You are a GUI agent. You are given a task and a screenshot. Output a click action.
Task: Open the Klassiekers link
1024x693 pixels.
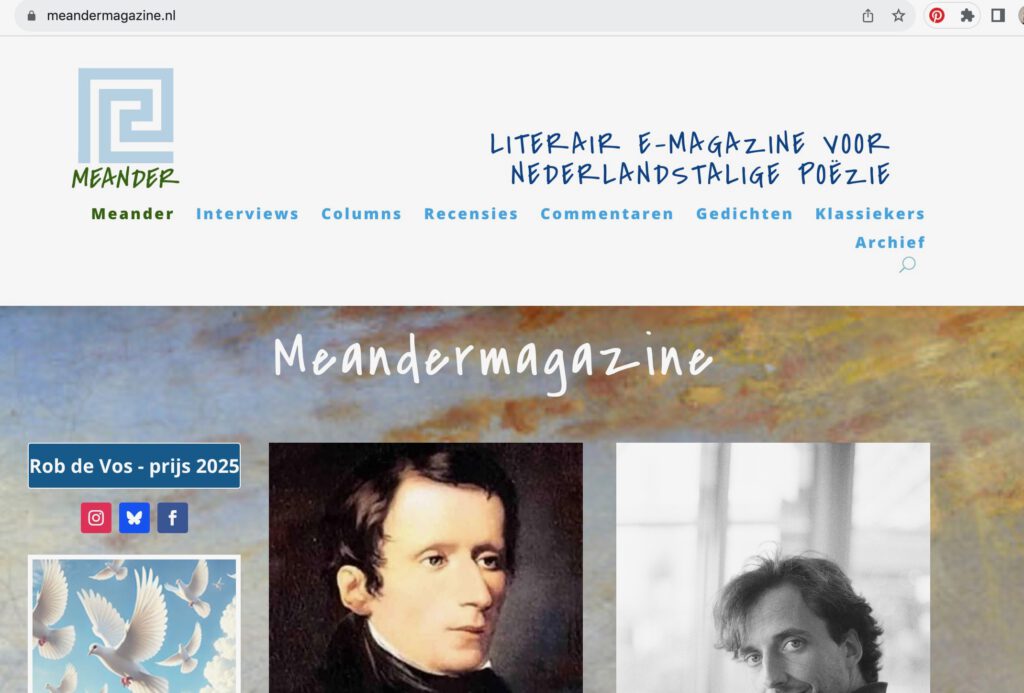870,214
